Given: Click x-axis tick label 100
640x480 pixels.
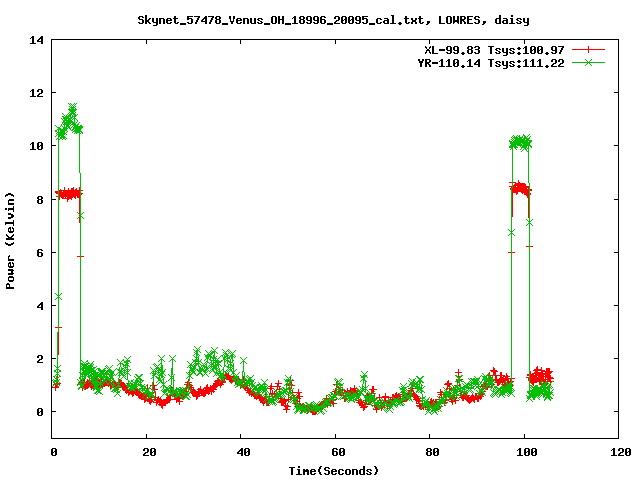Looking at the screenshot, I should [x=527, y=452].
